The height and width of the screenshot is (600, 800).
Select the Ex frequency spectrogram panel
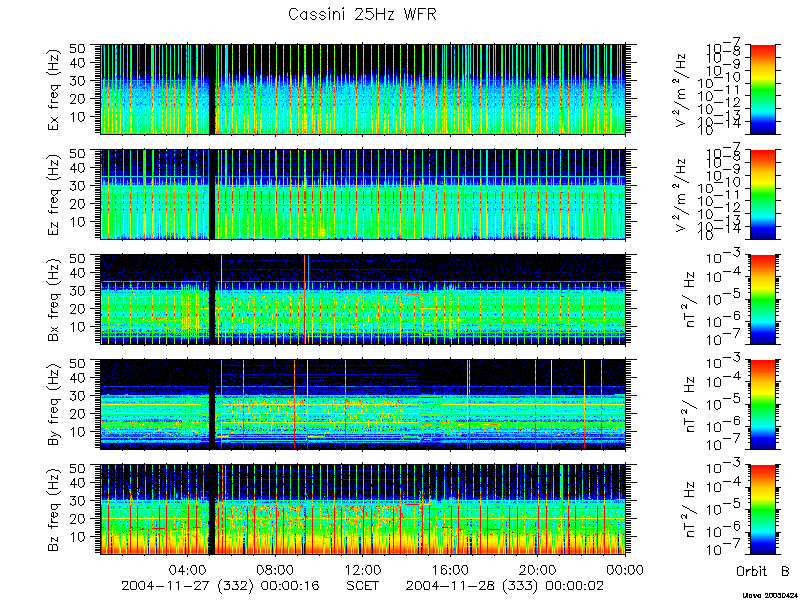pos(363,89)
